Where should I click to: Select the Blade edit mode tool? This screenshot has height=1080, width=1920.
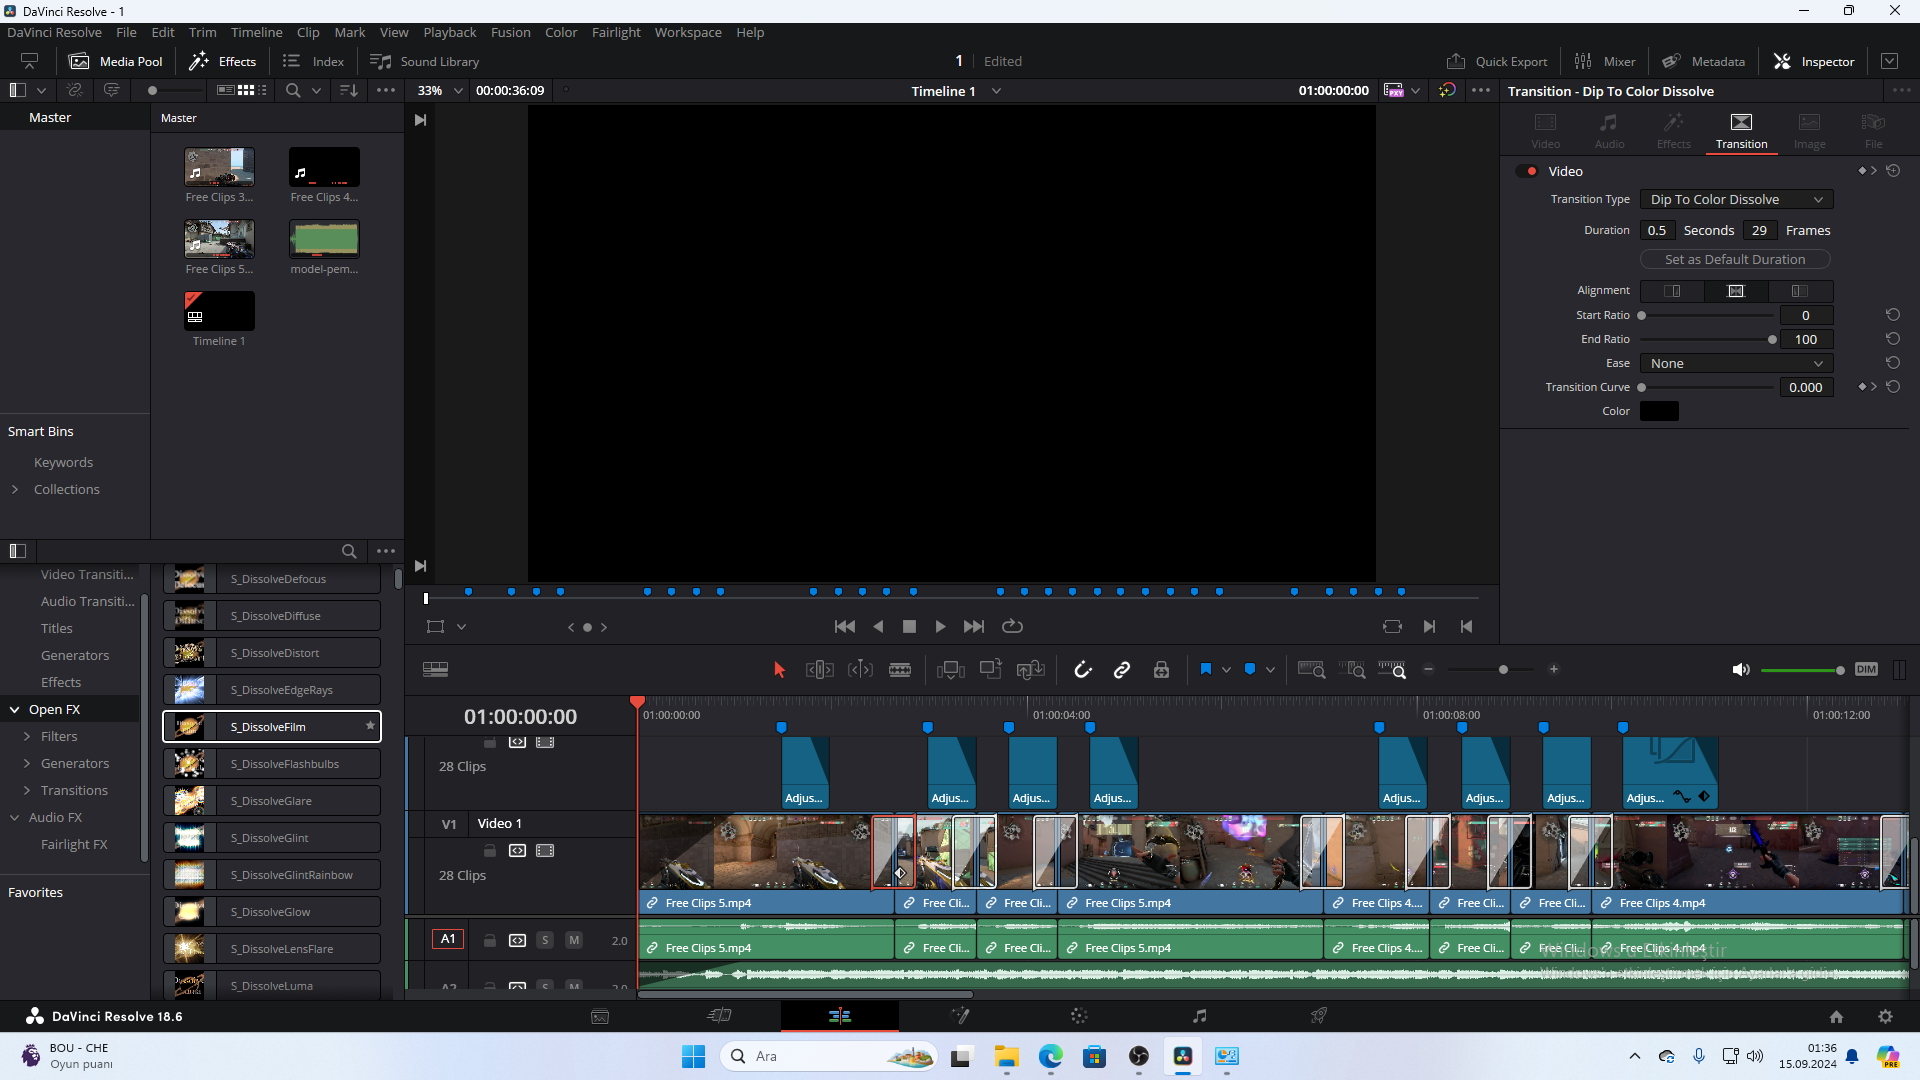[900, 670]
